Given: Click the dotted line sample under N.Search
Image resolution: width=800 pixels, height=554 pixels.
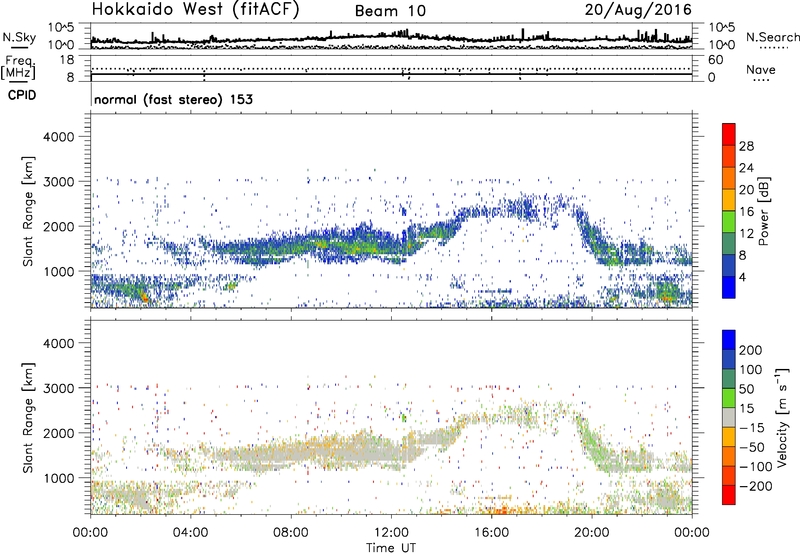Looking at the screenshot, I should (773, 47).
